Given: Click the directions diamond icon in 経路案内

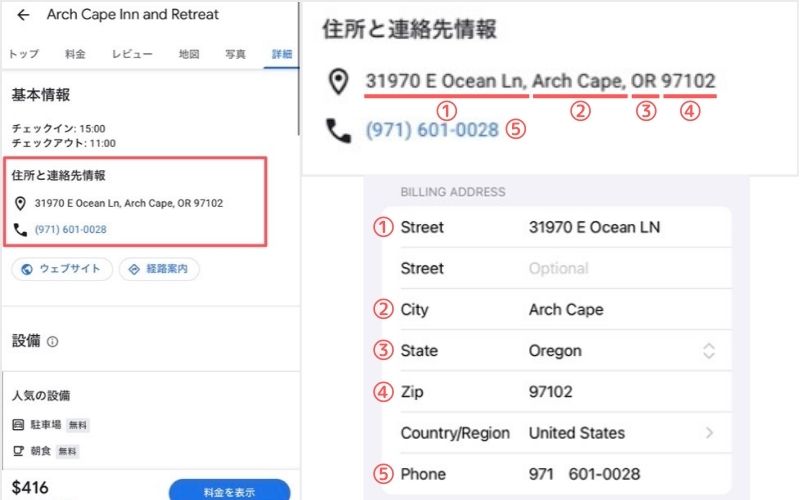Looking at the screenshot, I should [134, 269].
